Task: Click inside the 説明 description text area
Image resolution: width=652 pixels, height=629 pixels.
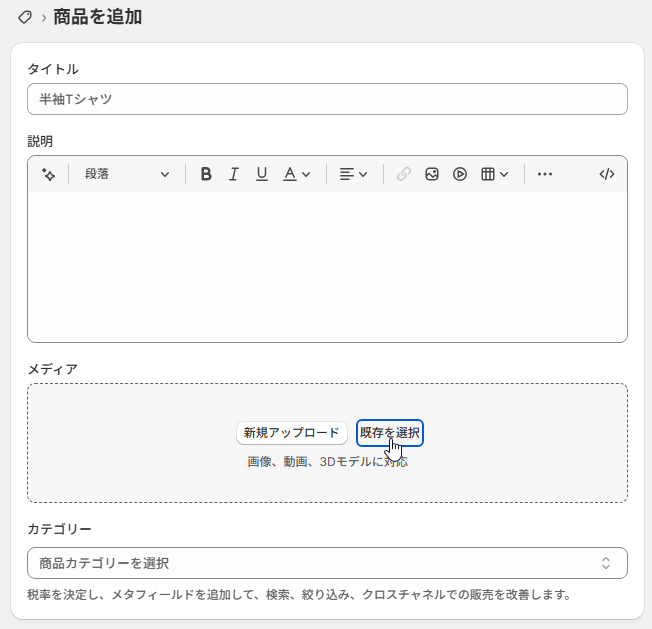Action: [327, 266]
